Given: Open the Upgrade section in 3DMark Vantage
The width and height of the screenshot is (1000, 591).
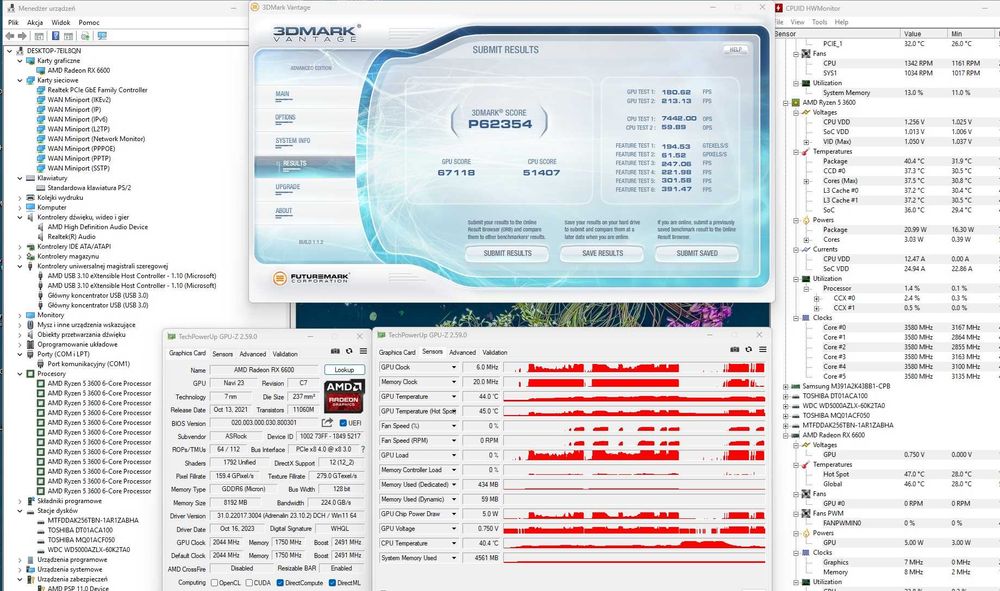Looking at the screenshot, I should [x=288, y=187].
